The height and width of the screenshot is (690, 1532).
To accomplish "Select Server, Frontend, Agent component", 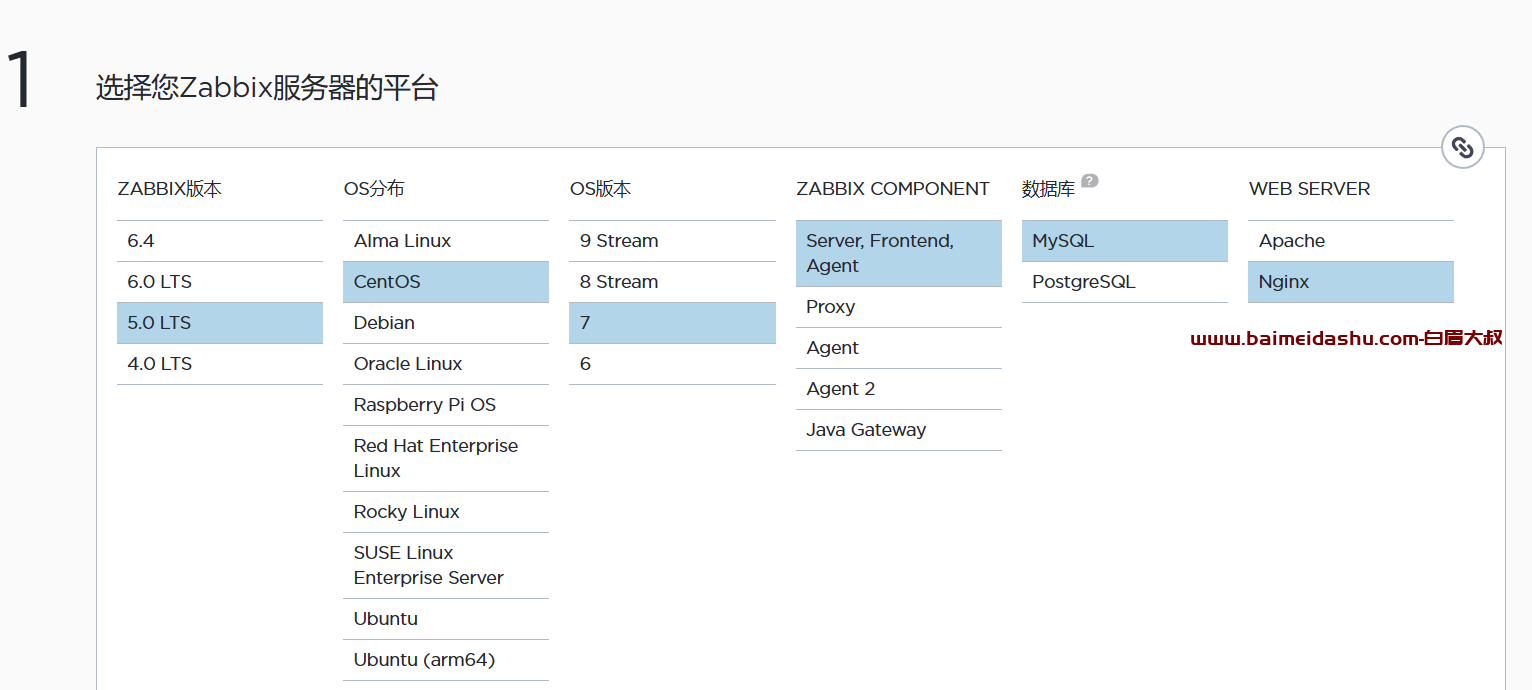I will [x=899, y=253].
